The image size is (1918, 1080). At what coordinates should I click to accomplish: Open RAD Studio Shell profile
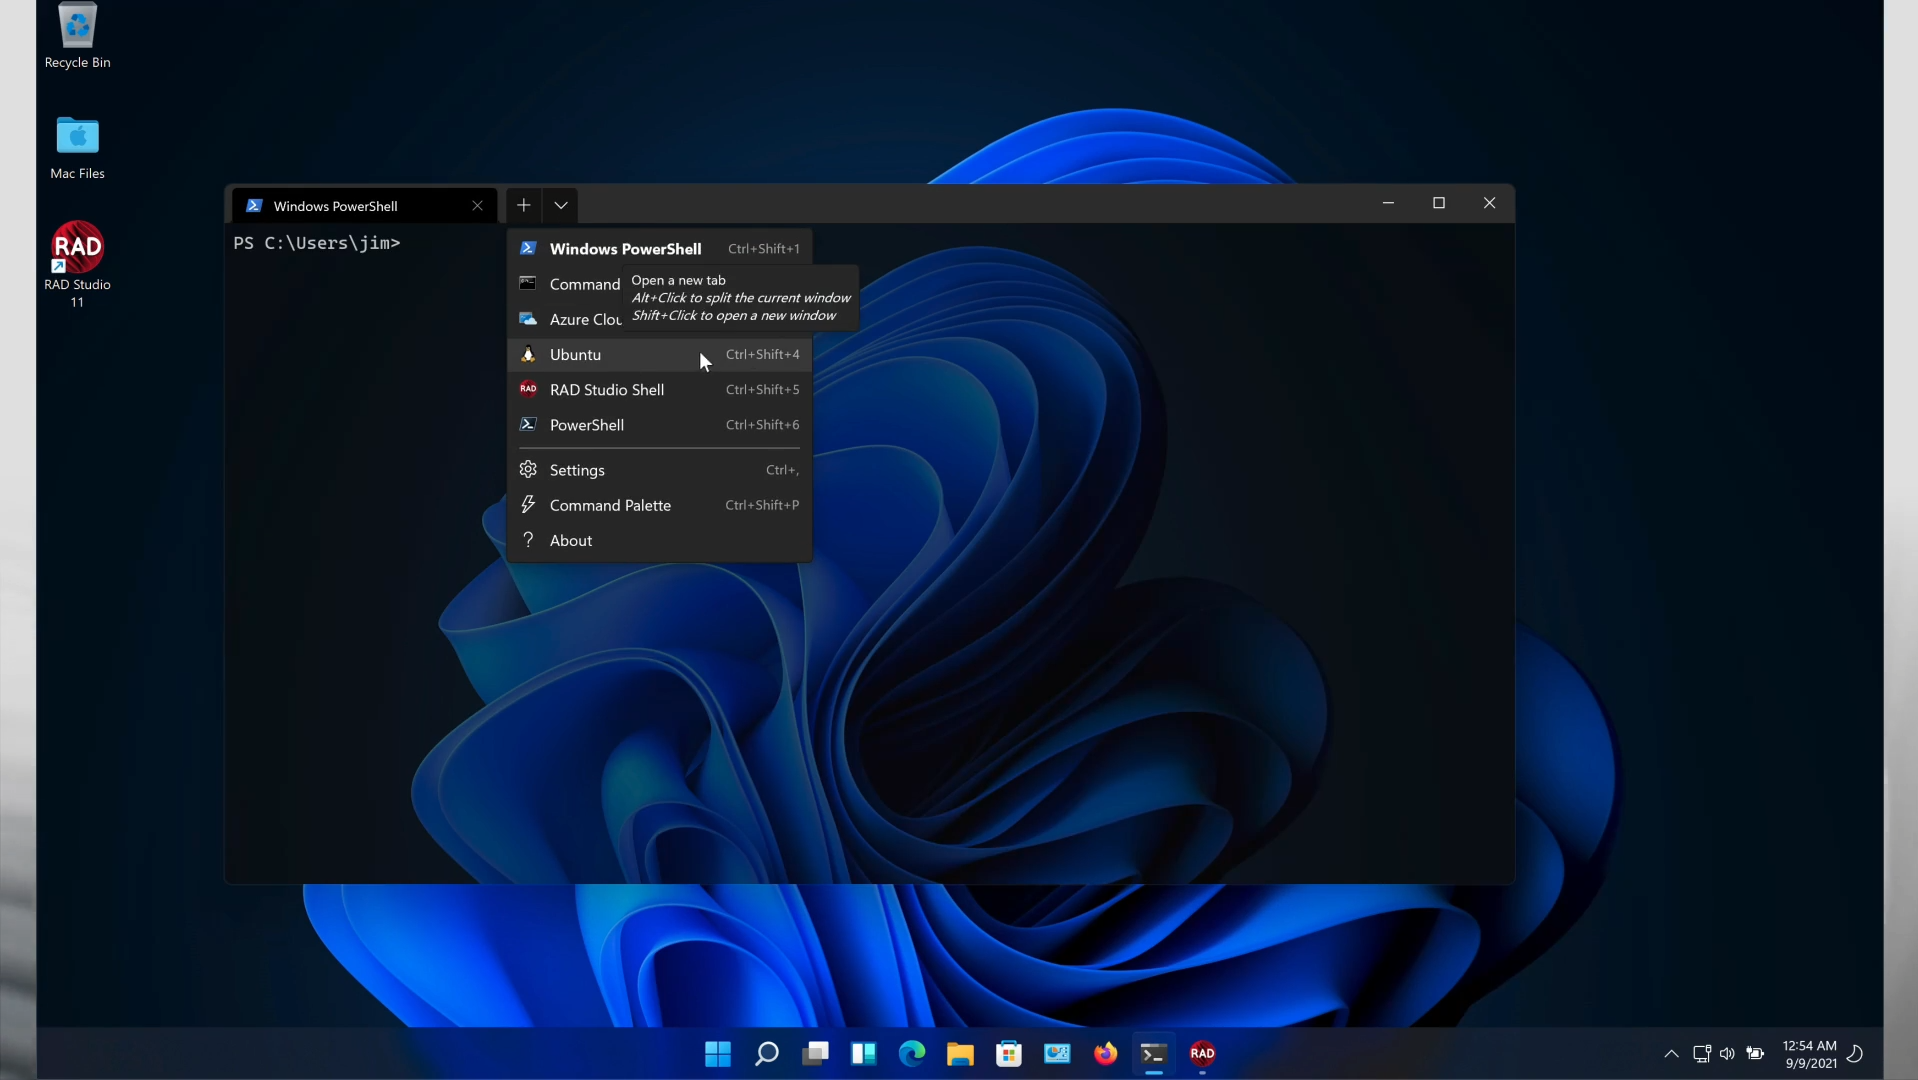[659, 390]
